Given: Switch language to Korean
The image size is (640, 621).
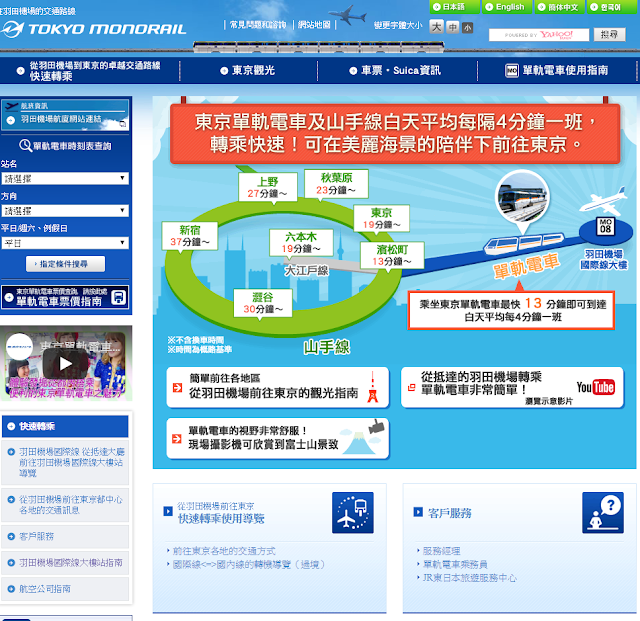Looking at the screenshot, I should [611, 7].
